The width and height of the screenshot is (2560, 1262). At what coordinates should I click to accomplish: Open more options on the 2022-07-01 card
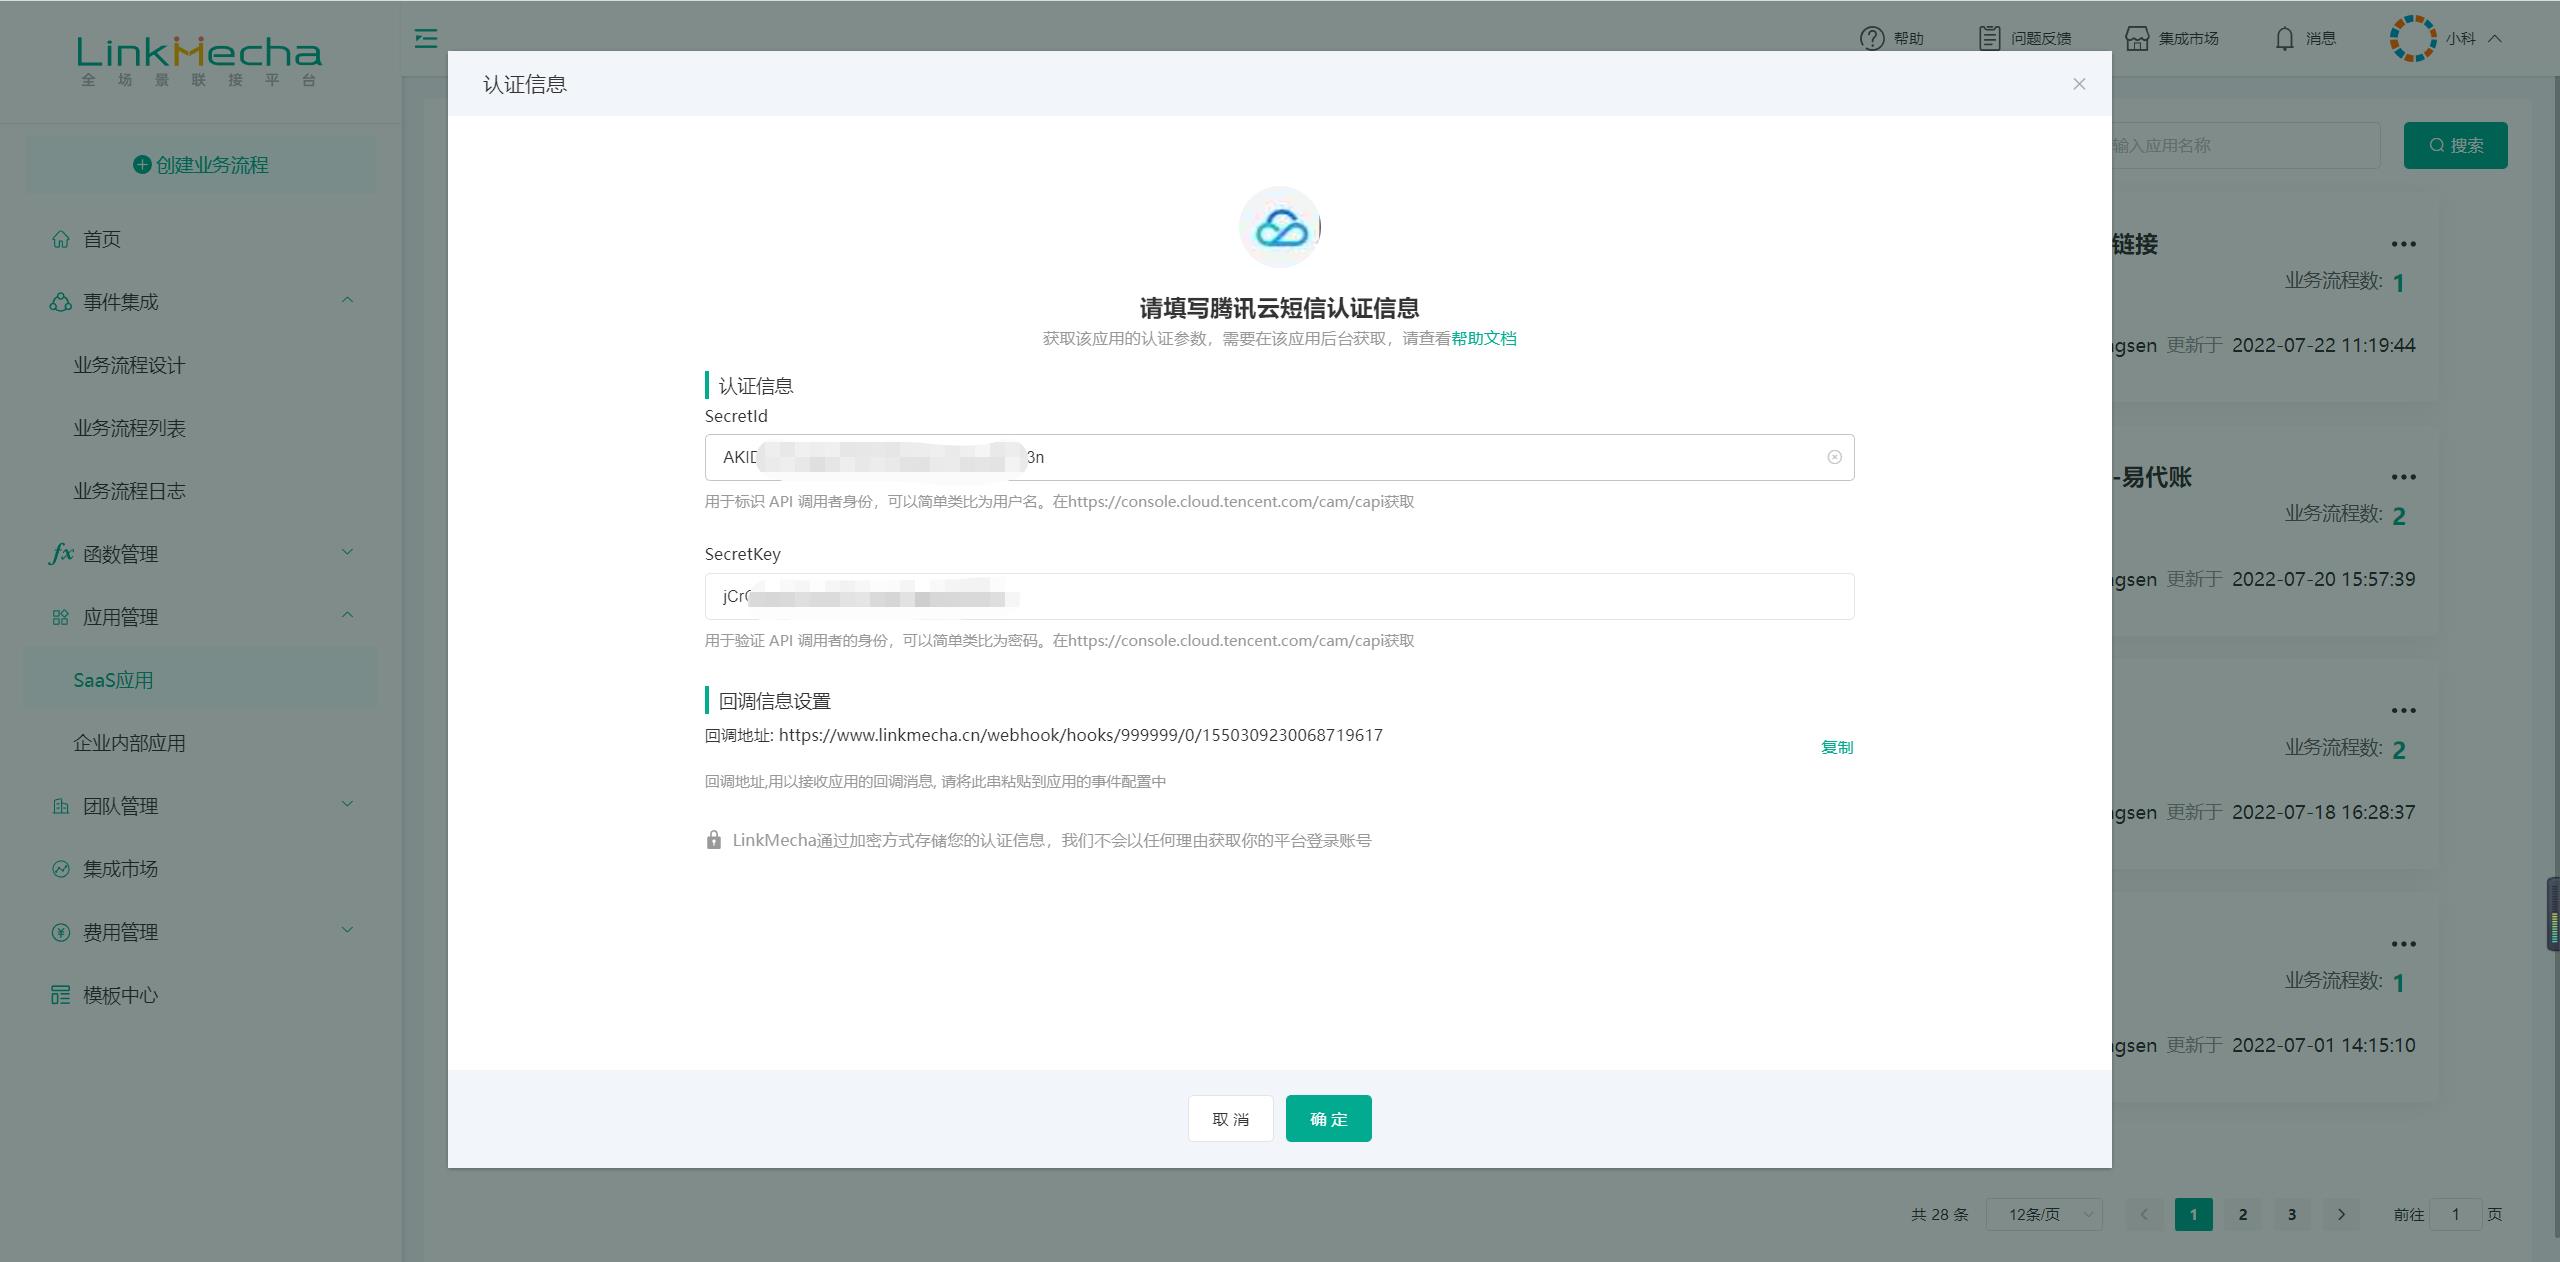tap(2403, 944)
